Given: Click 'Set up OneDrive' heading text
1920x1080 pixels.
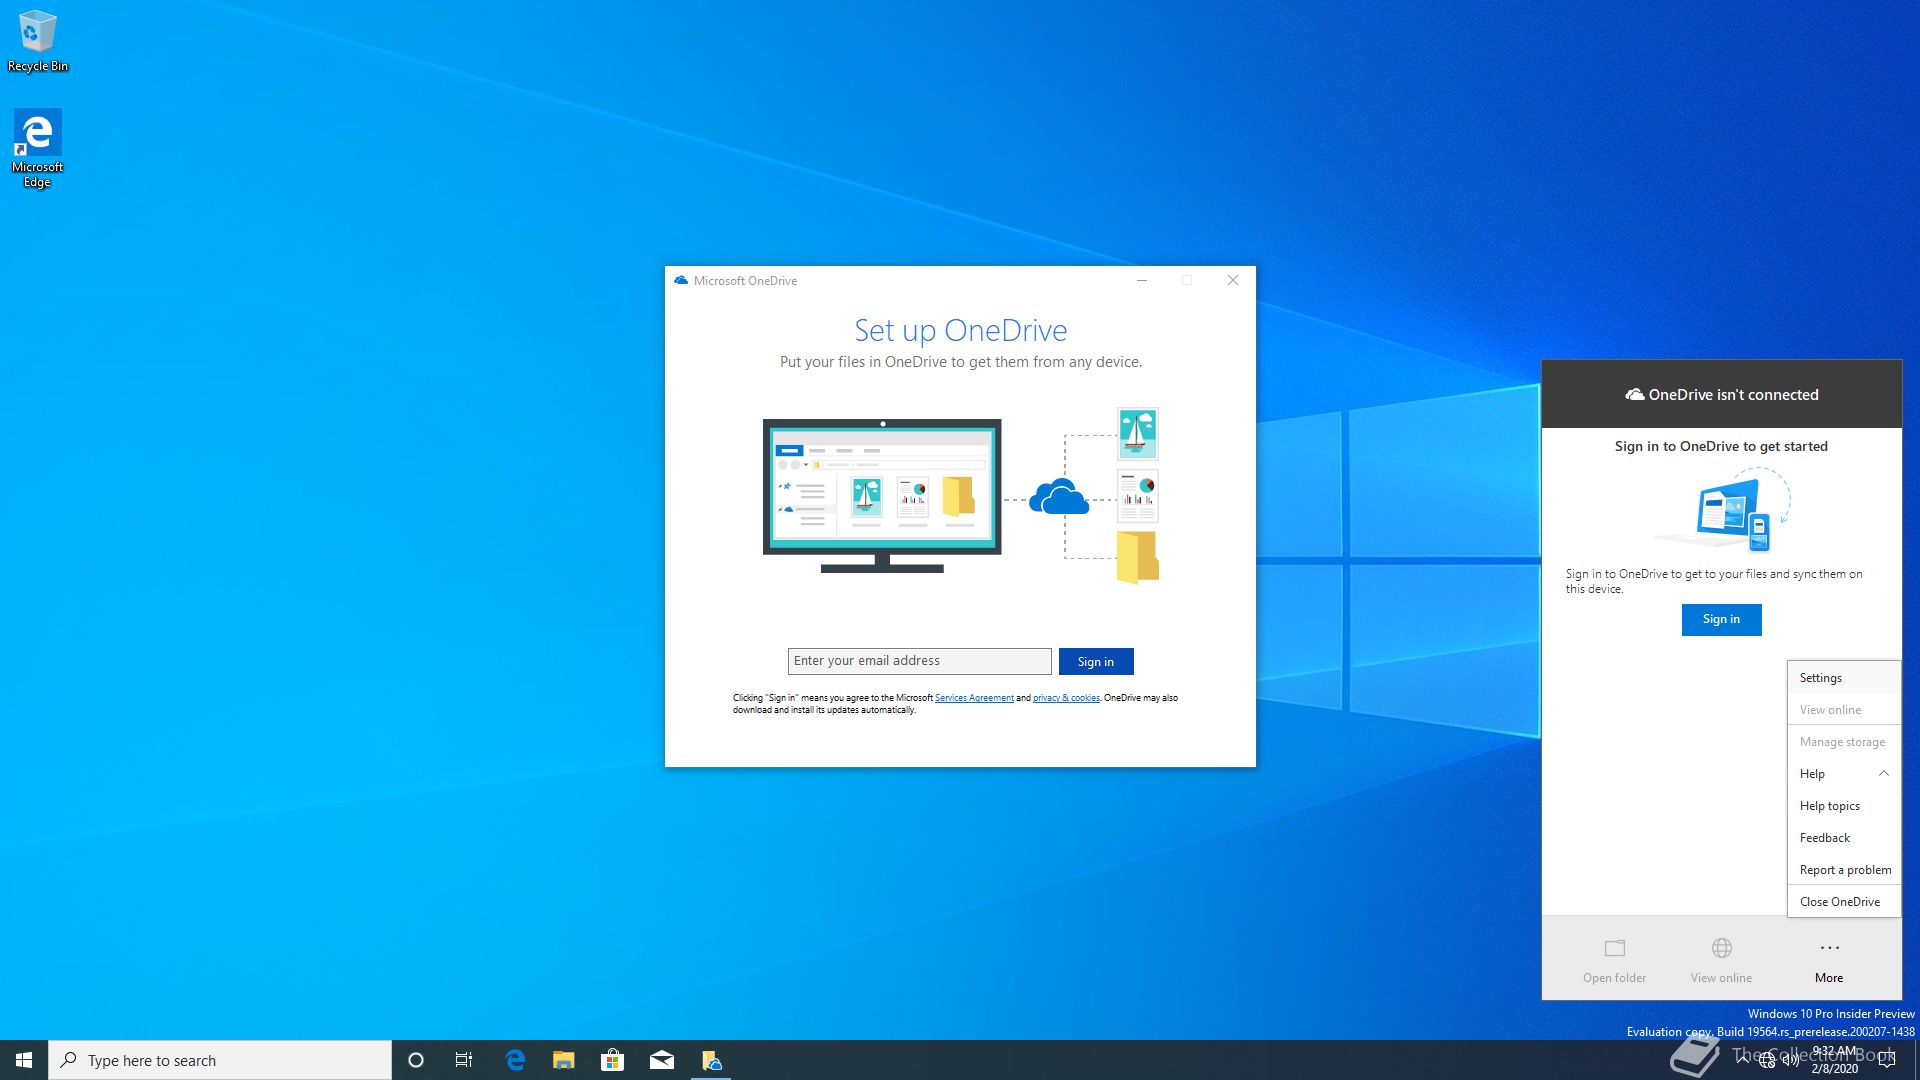Looking at the screenshot, I should (x=960, y=330).
